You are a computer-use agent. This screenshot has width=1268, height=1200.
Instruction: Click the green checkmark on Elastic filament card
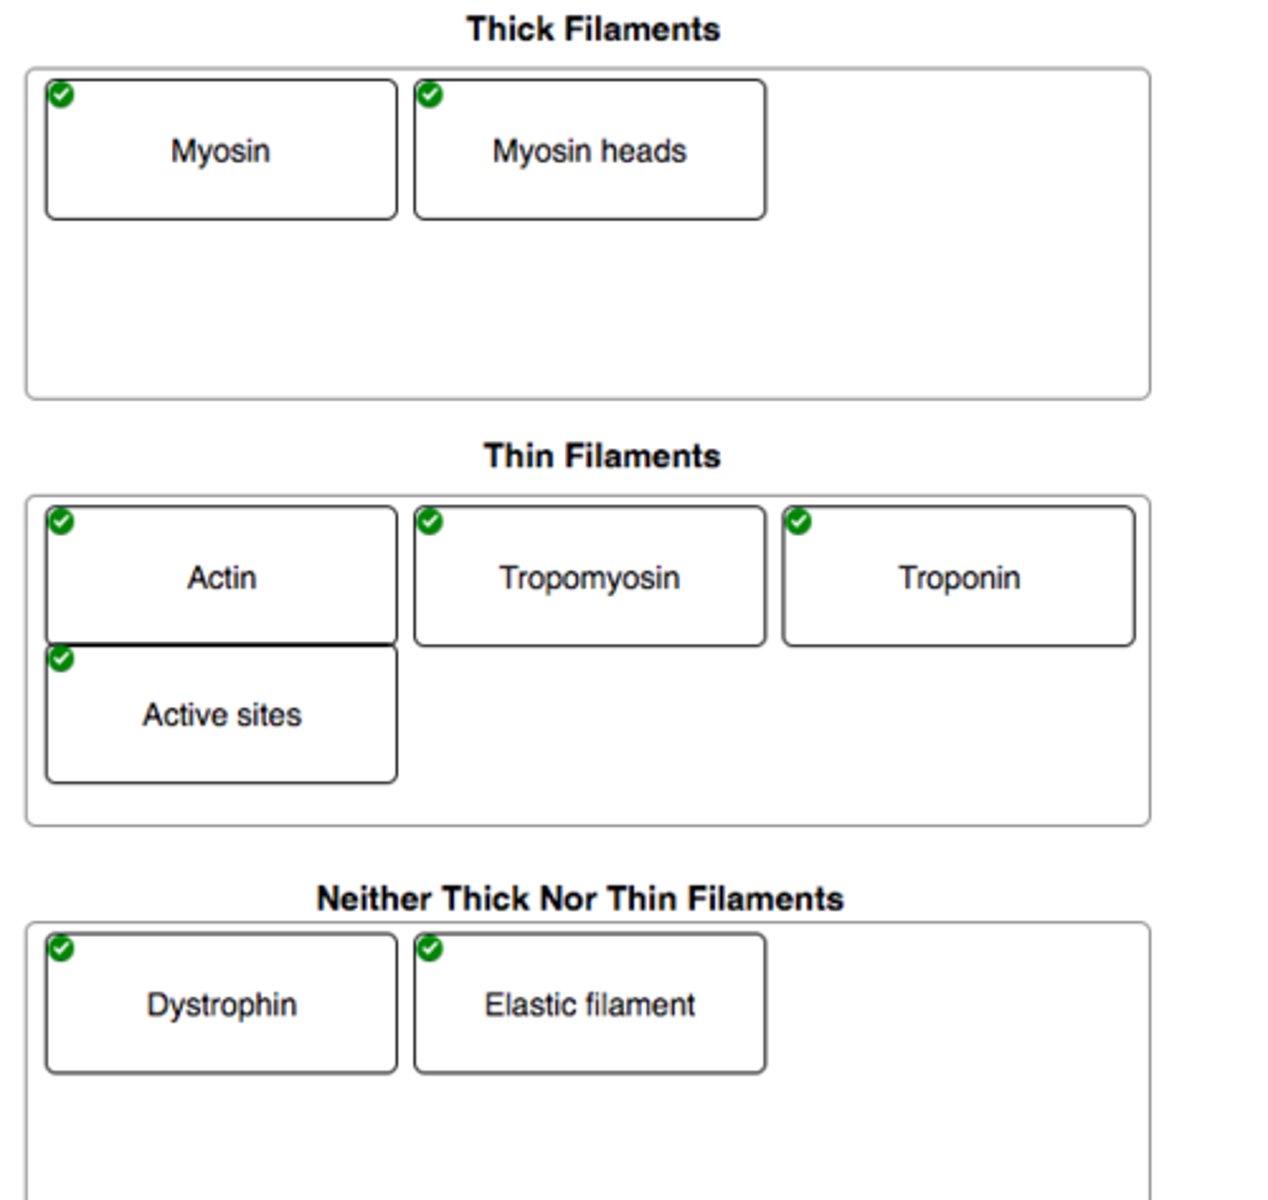click(430, 948)
